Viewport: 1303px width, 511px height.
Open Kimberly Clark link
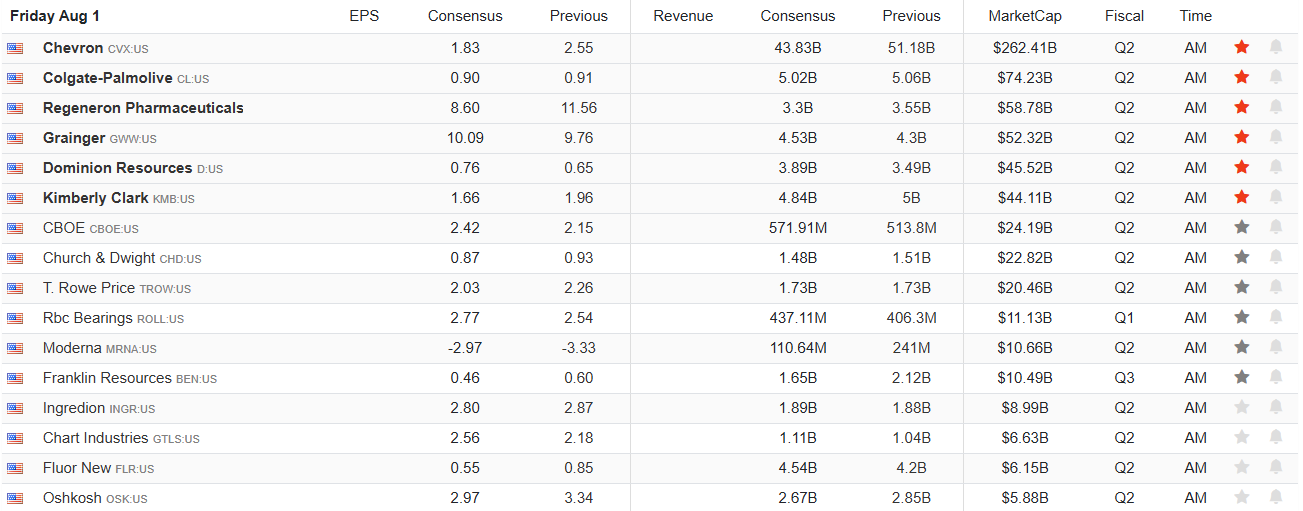[x=96, y=198]
